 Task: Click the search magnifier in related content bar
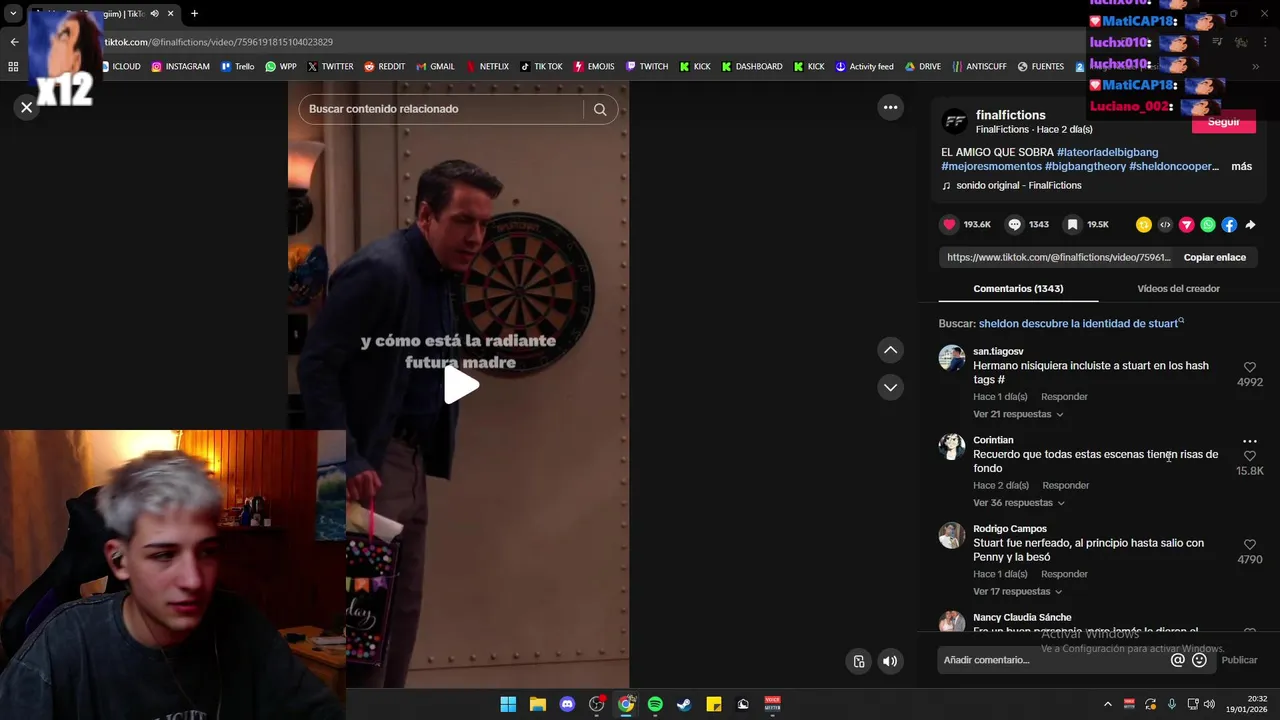[600, 109]
